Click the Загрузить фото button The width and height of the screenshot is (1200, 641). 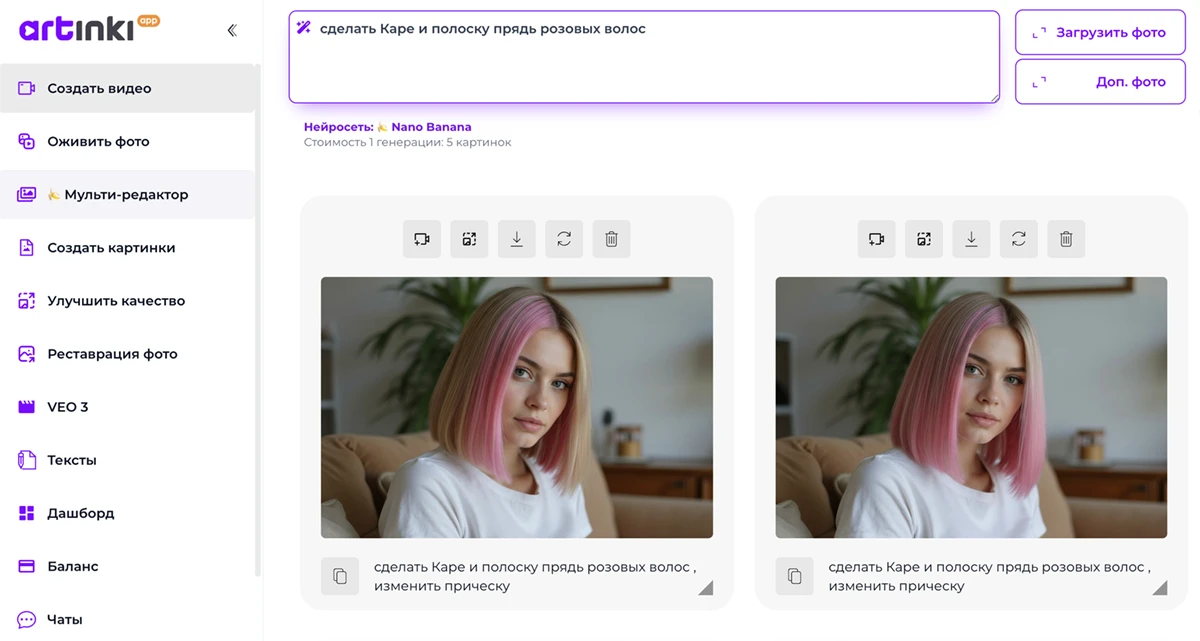(1099, 33)
